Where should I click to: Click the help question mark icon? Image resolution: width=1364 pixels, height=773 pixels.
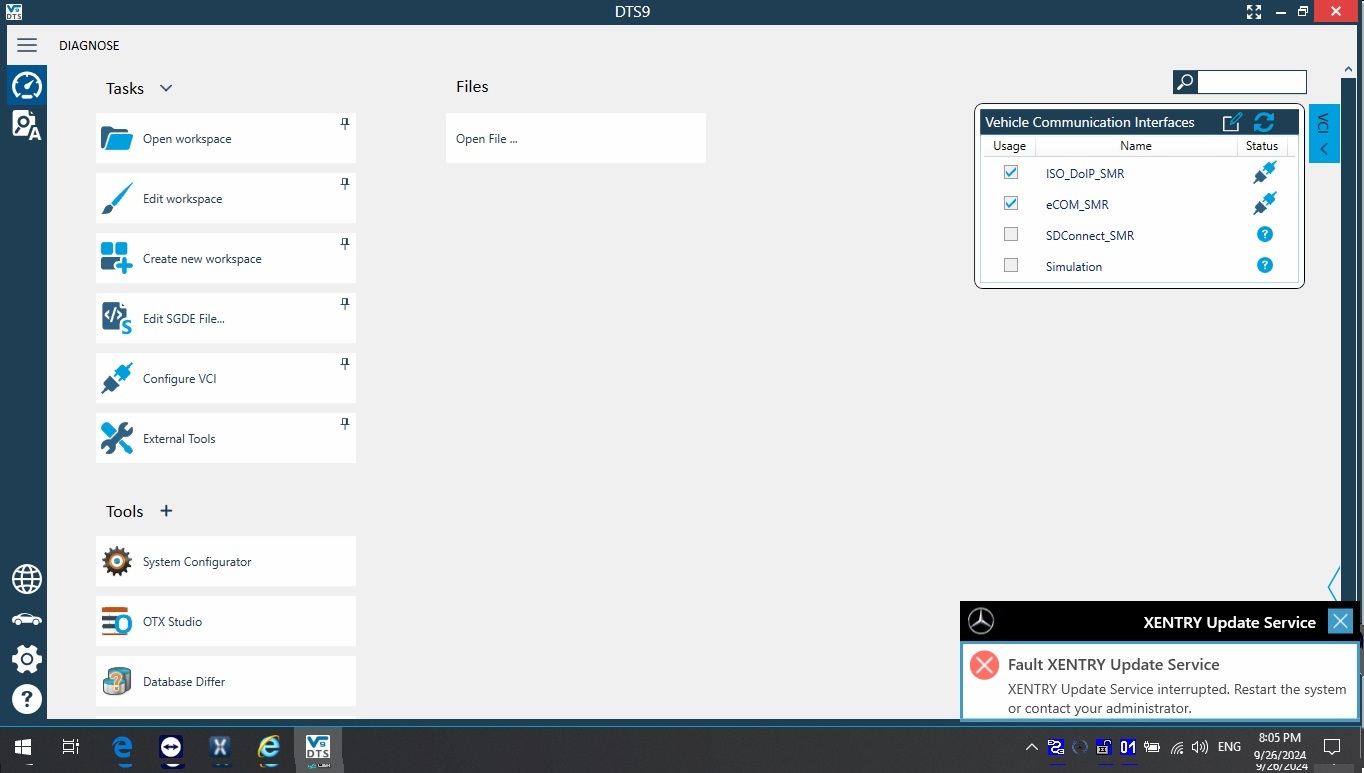tap(26, 699)
